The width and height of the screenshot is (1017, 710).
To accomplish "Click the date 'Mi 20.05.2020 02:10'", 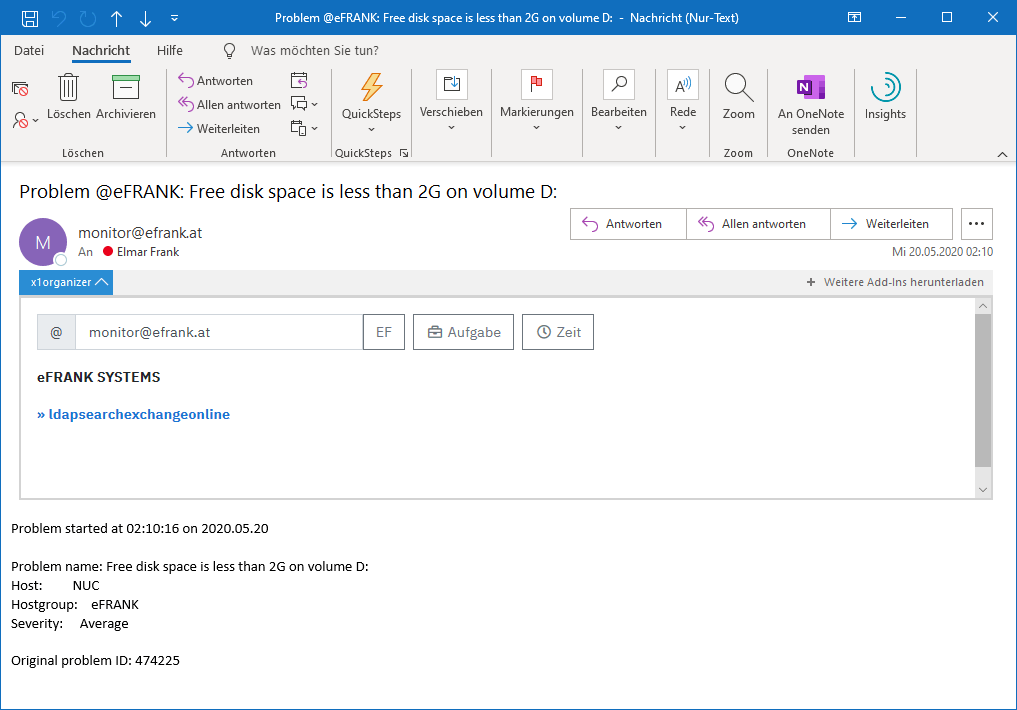I will [942, 252].
